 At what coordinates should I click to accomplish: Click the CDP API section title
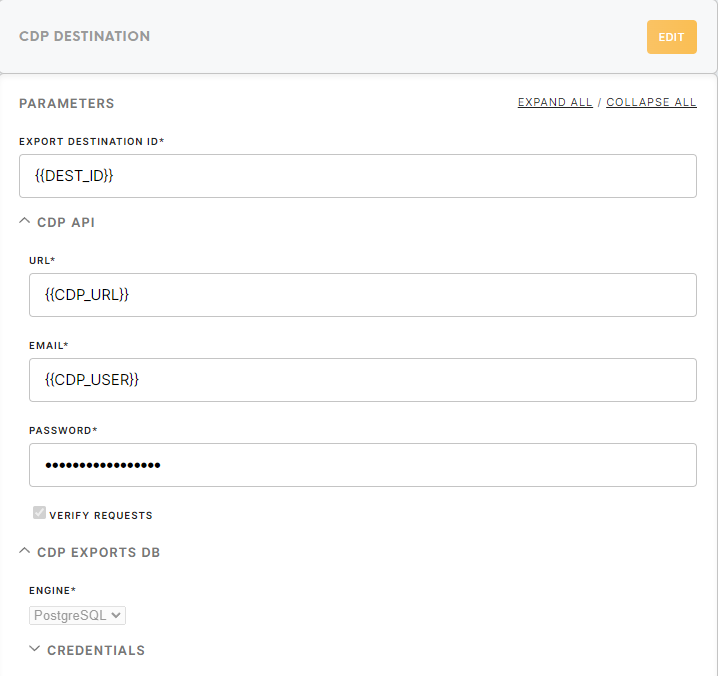tap(65, 223)
